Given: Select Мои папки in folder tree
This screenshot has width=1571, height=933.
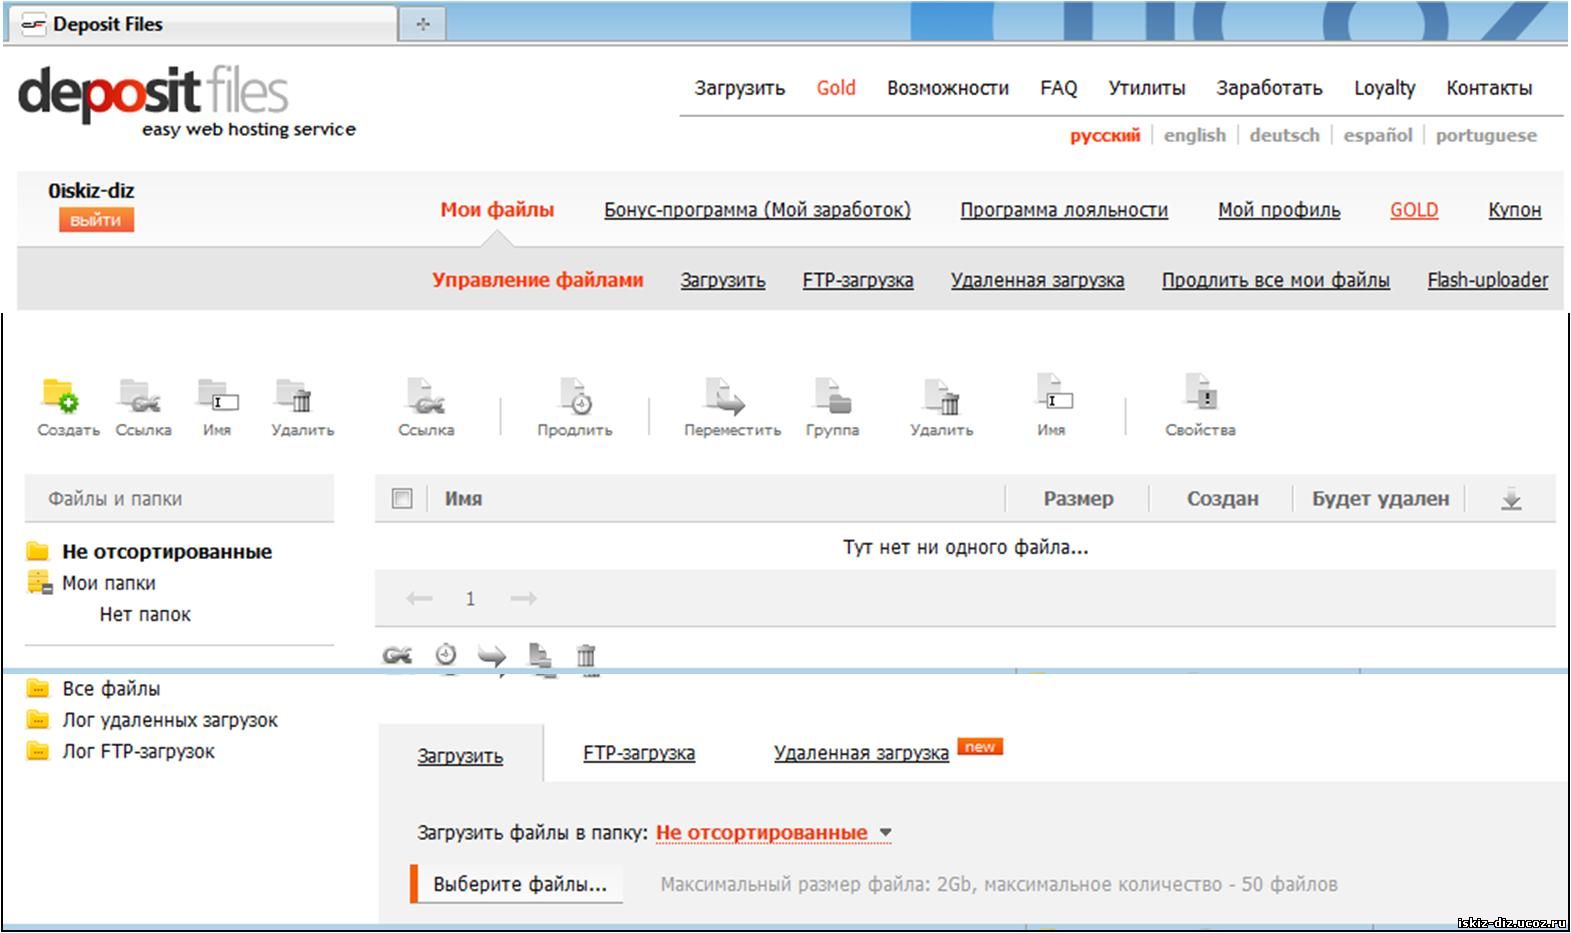Looking at the screenshot, I should click(109, 583).
